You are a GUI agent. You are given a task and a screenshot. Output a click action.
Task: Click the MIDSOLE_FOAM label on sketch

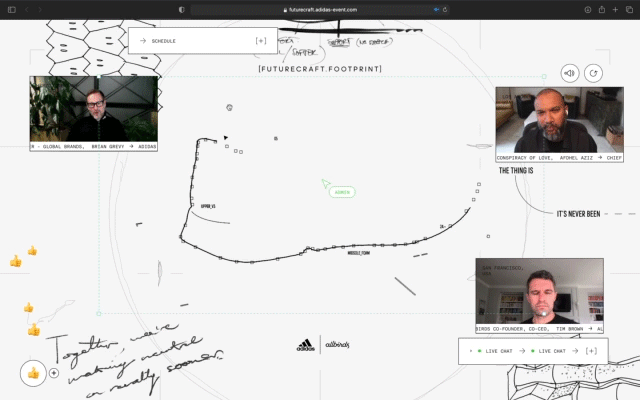(x=359, y=253)
